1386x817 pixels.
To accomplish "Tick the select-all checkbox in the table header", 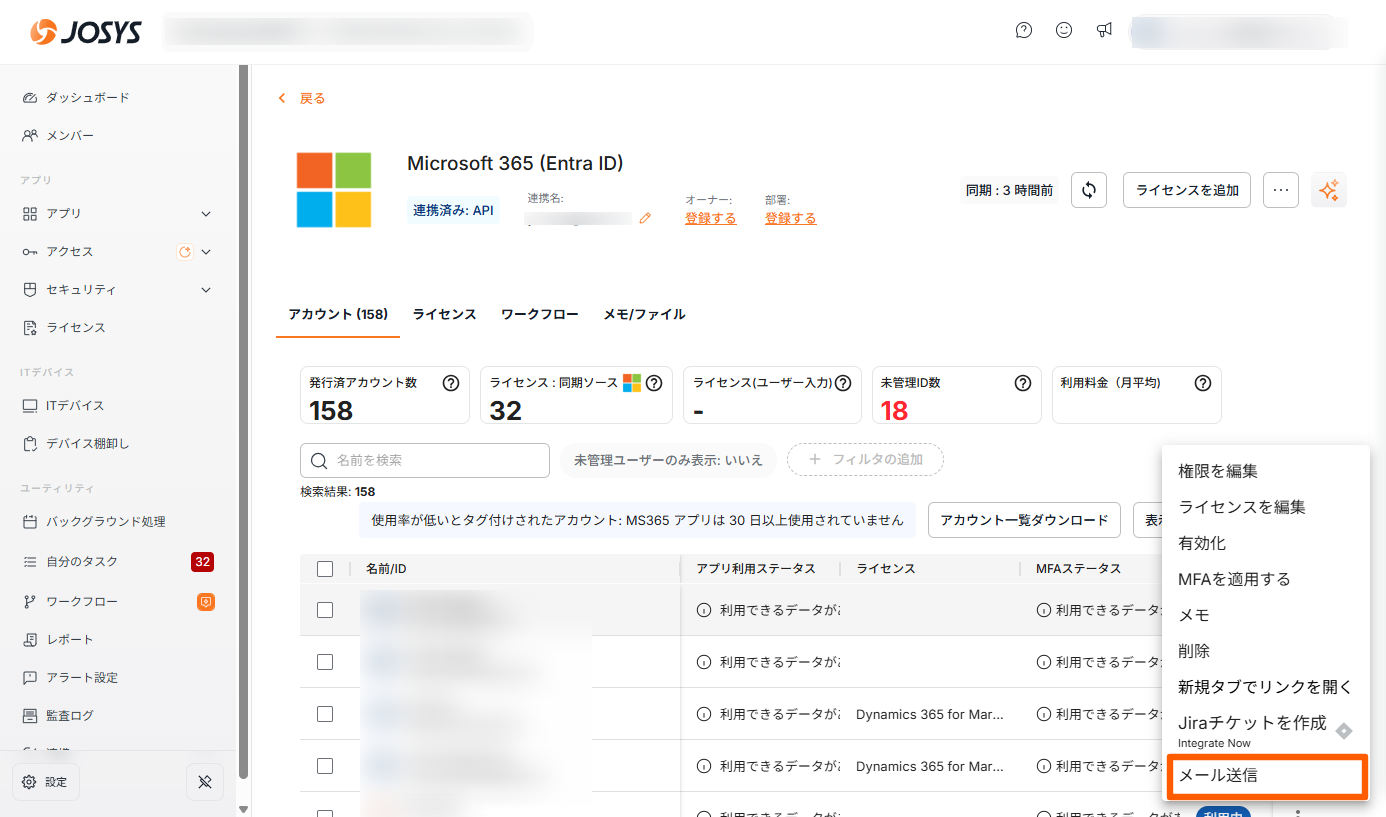I will (325, 569).
